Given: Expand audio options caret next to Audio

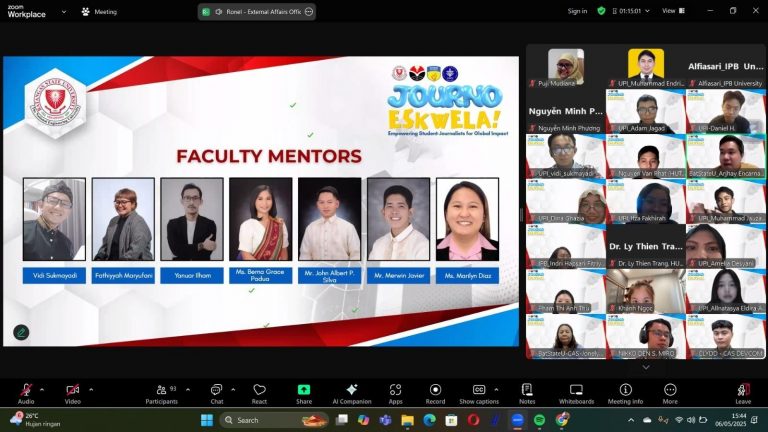Looking at the screenshot, I should (x=42, y=390).
